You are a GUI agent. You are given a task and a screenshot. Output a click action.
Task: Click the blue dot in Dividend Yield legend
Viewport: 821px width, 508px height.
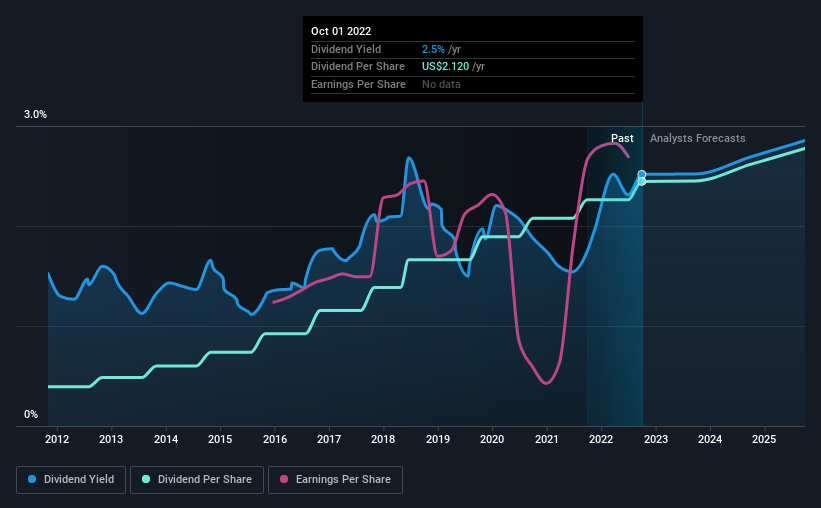(x=32, y=479)
